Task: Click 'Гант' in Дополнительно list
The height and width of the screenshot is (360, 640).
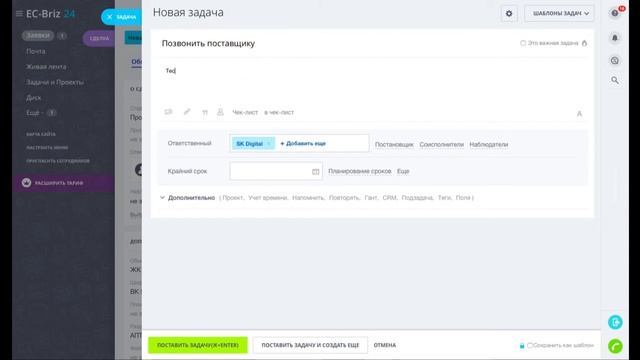Action: tap(371, 198)
